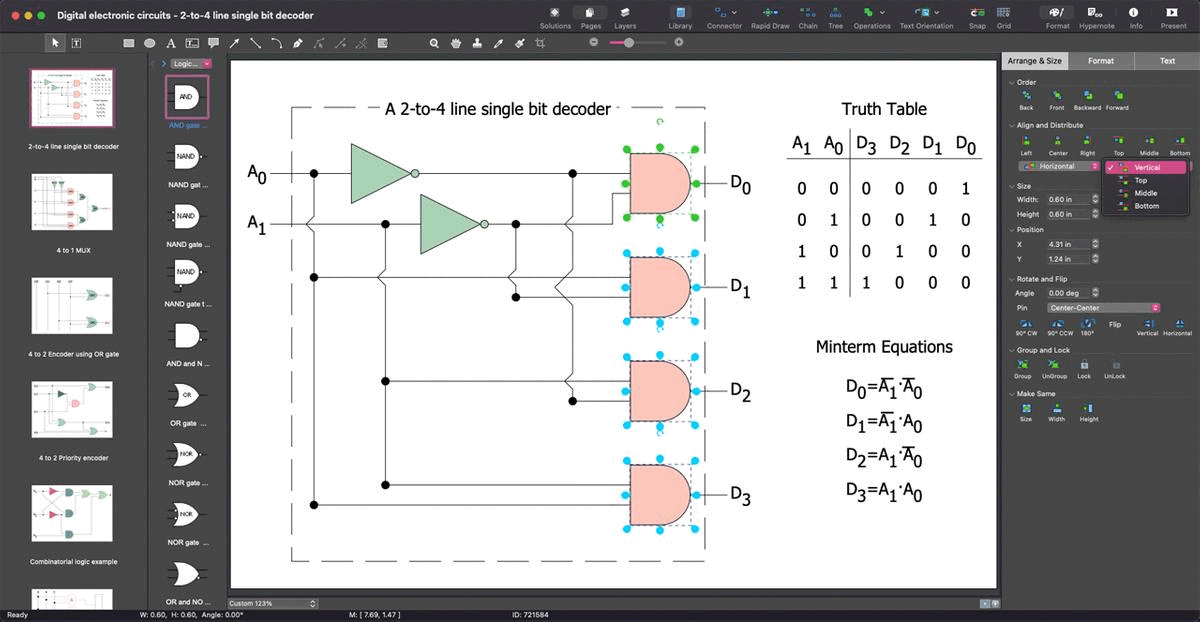Open the Solutions panel
This screenshot has height=622, width=1200.
click(555, 17)
